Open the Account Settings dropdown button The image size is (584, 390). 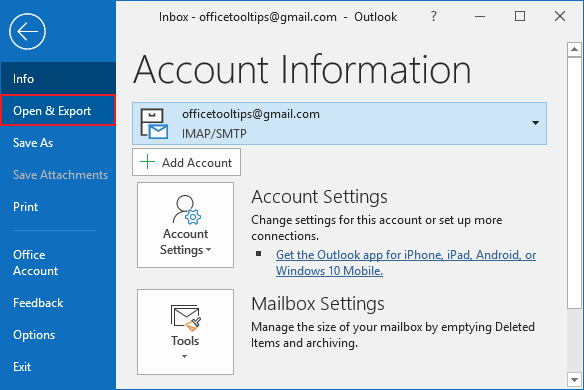click(185, 225)
